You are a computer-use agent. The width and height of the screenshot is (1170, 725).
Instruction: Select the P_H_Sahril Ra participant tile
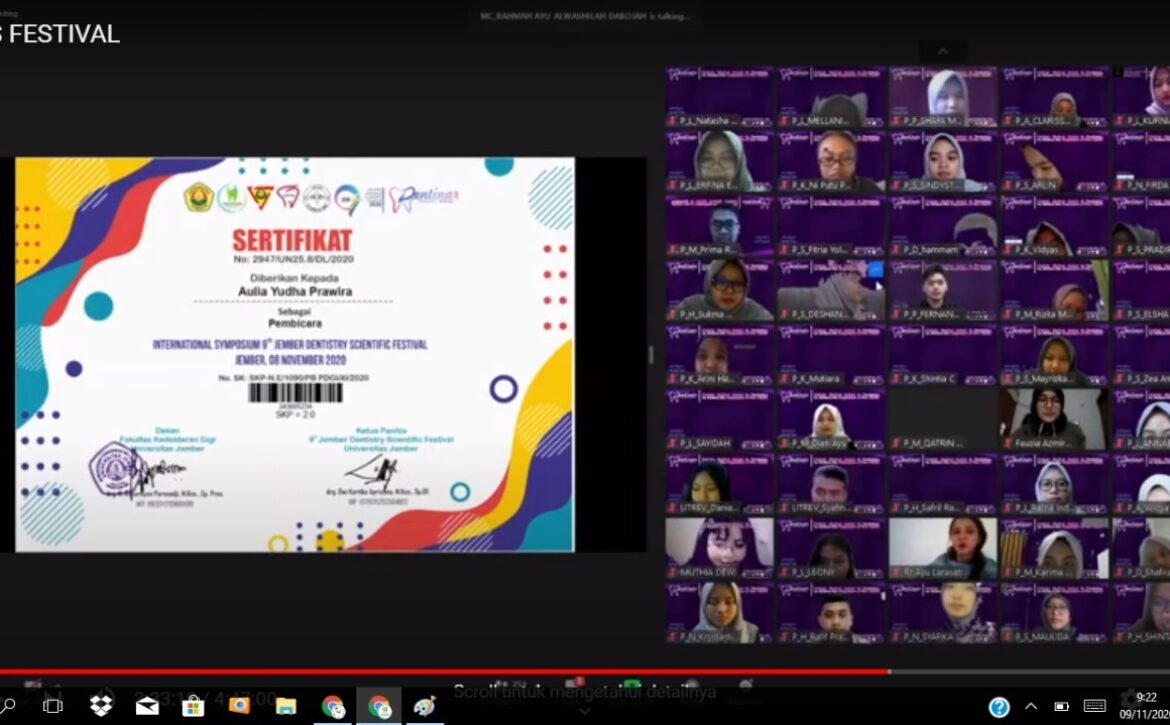943,484
